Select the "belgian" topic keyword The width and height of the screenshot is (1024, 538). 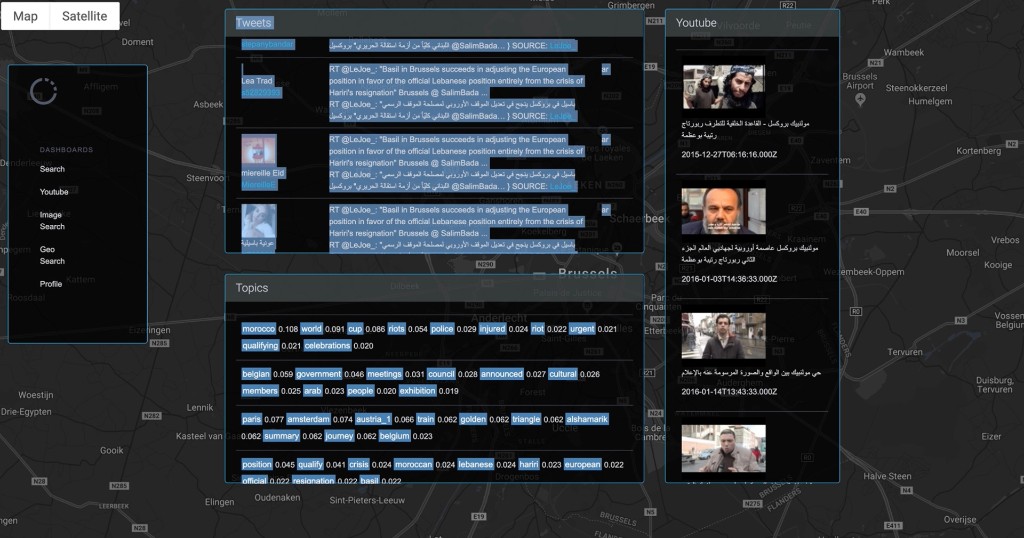[256, 374]
